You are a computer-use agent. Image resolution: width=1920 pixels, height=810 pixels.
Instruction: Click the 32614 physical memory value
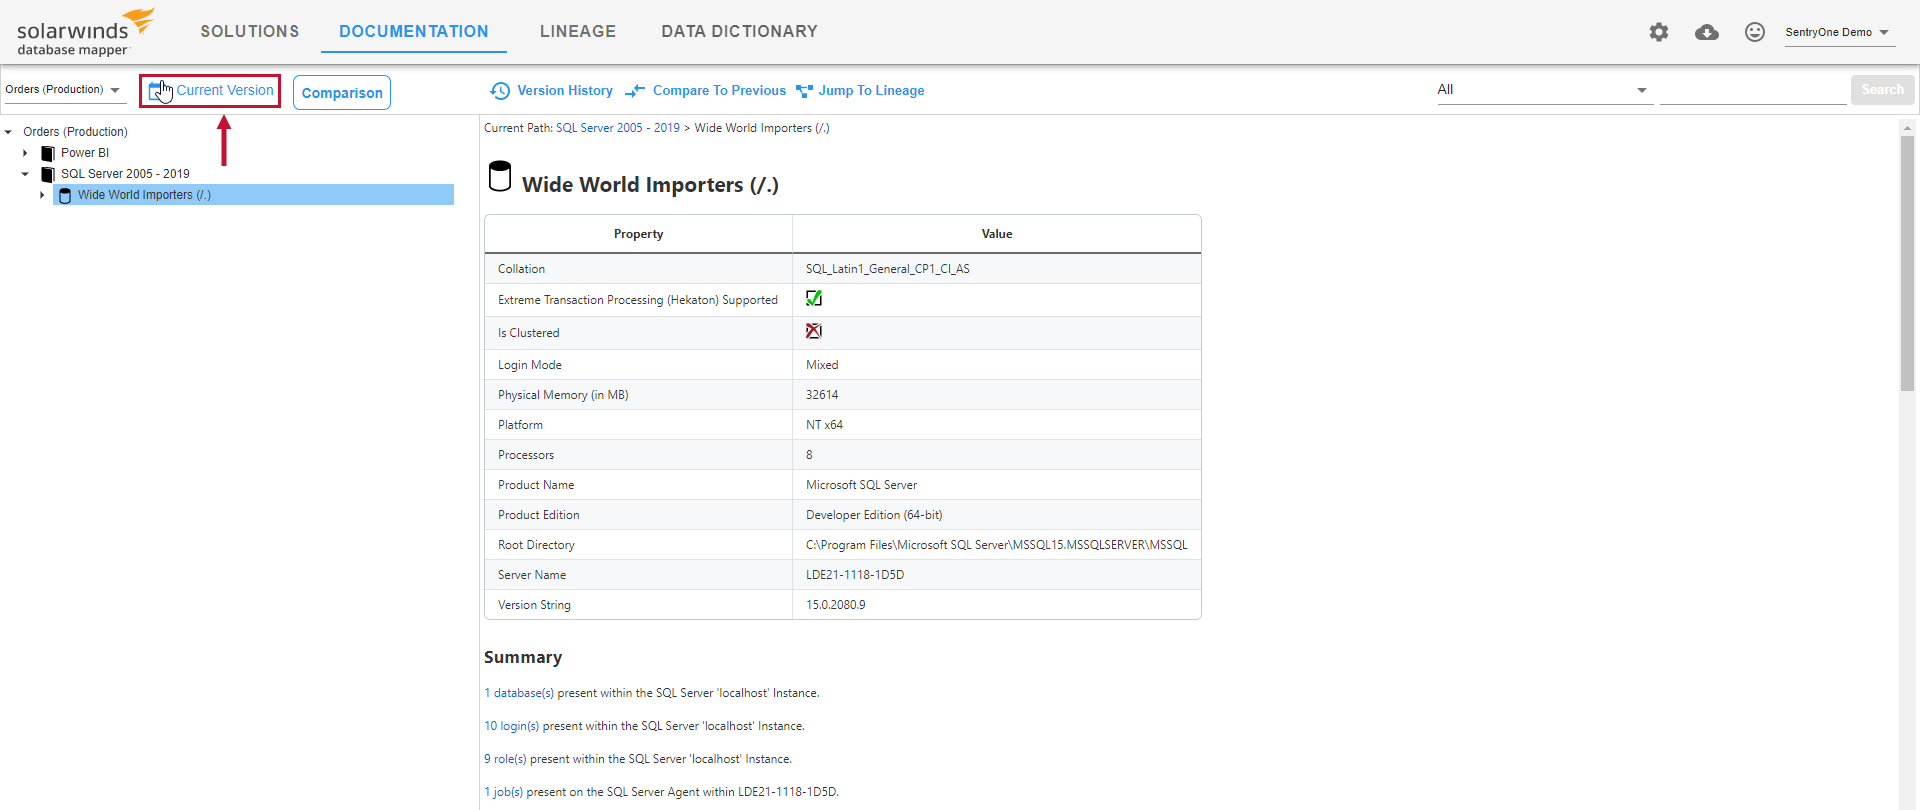[822, 395]
